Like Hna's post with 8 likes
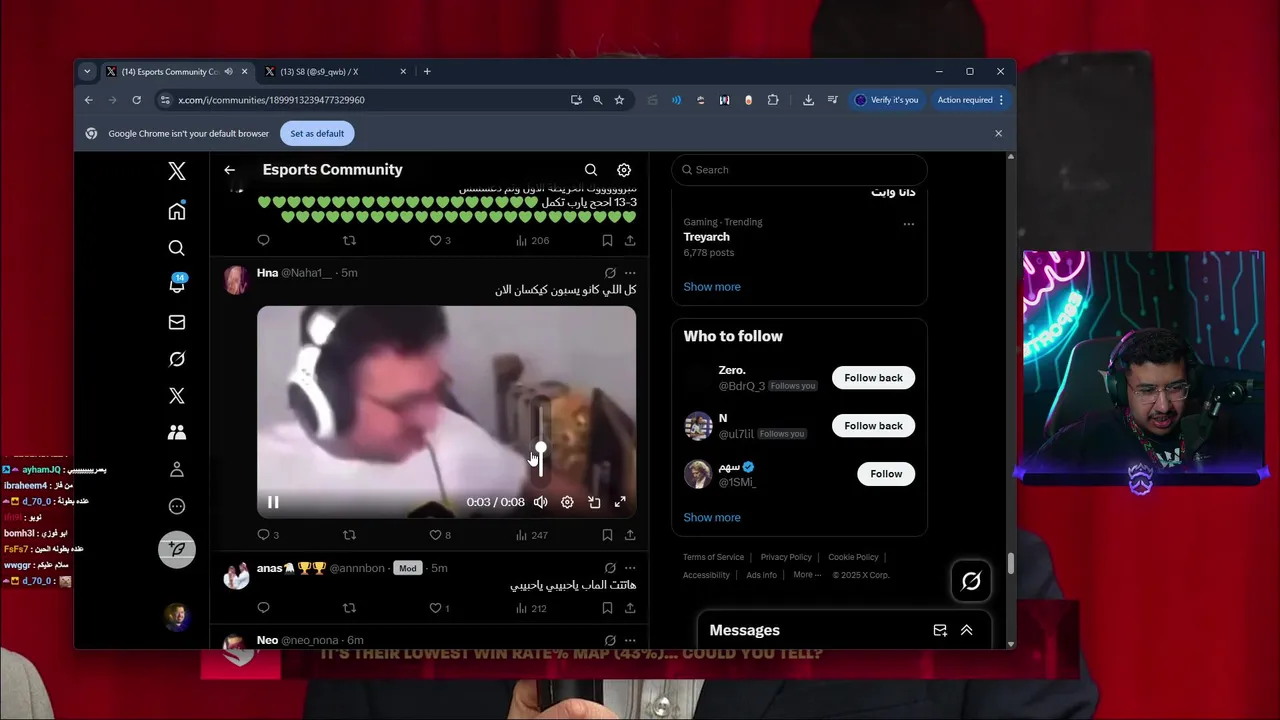1280x720 pixels. click(435, 535)
